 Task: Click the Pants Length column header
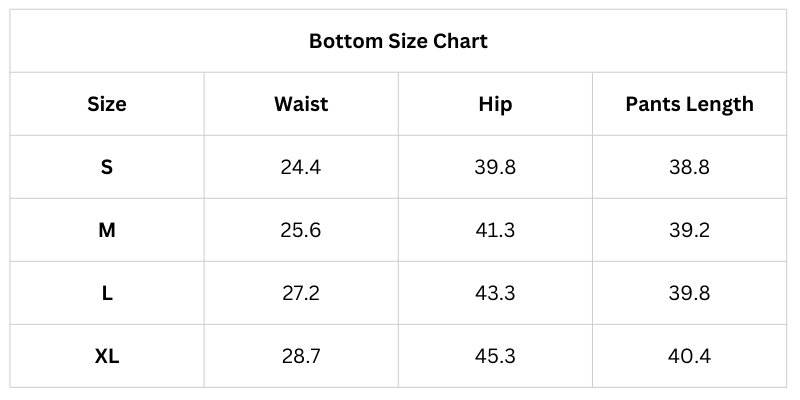coord(689,104)
